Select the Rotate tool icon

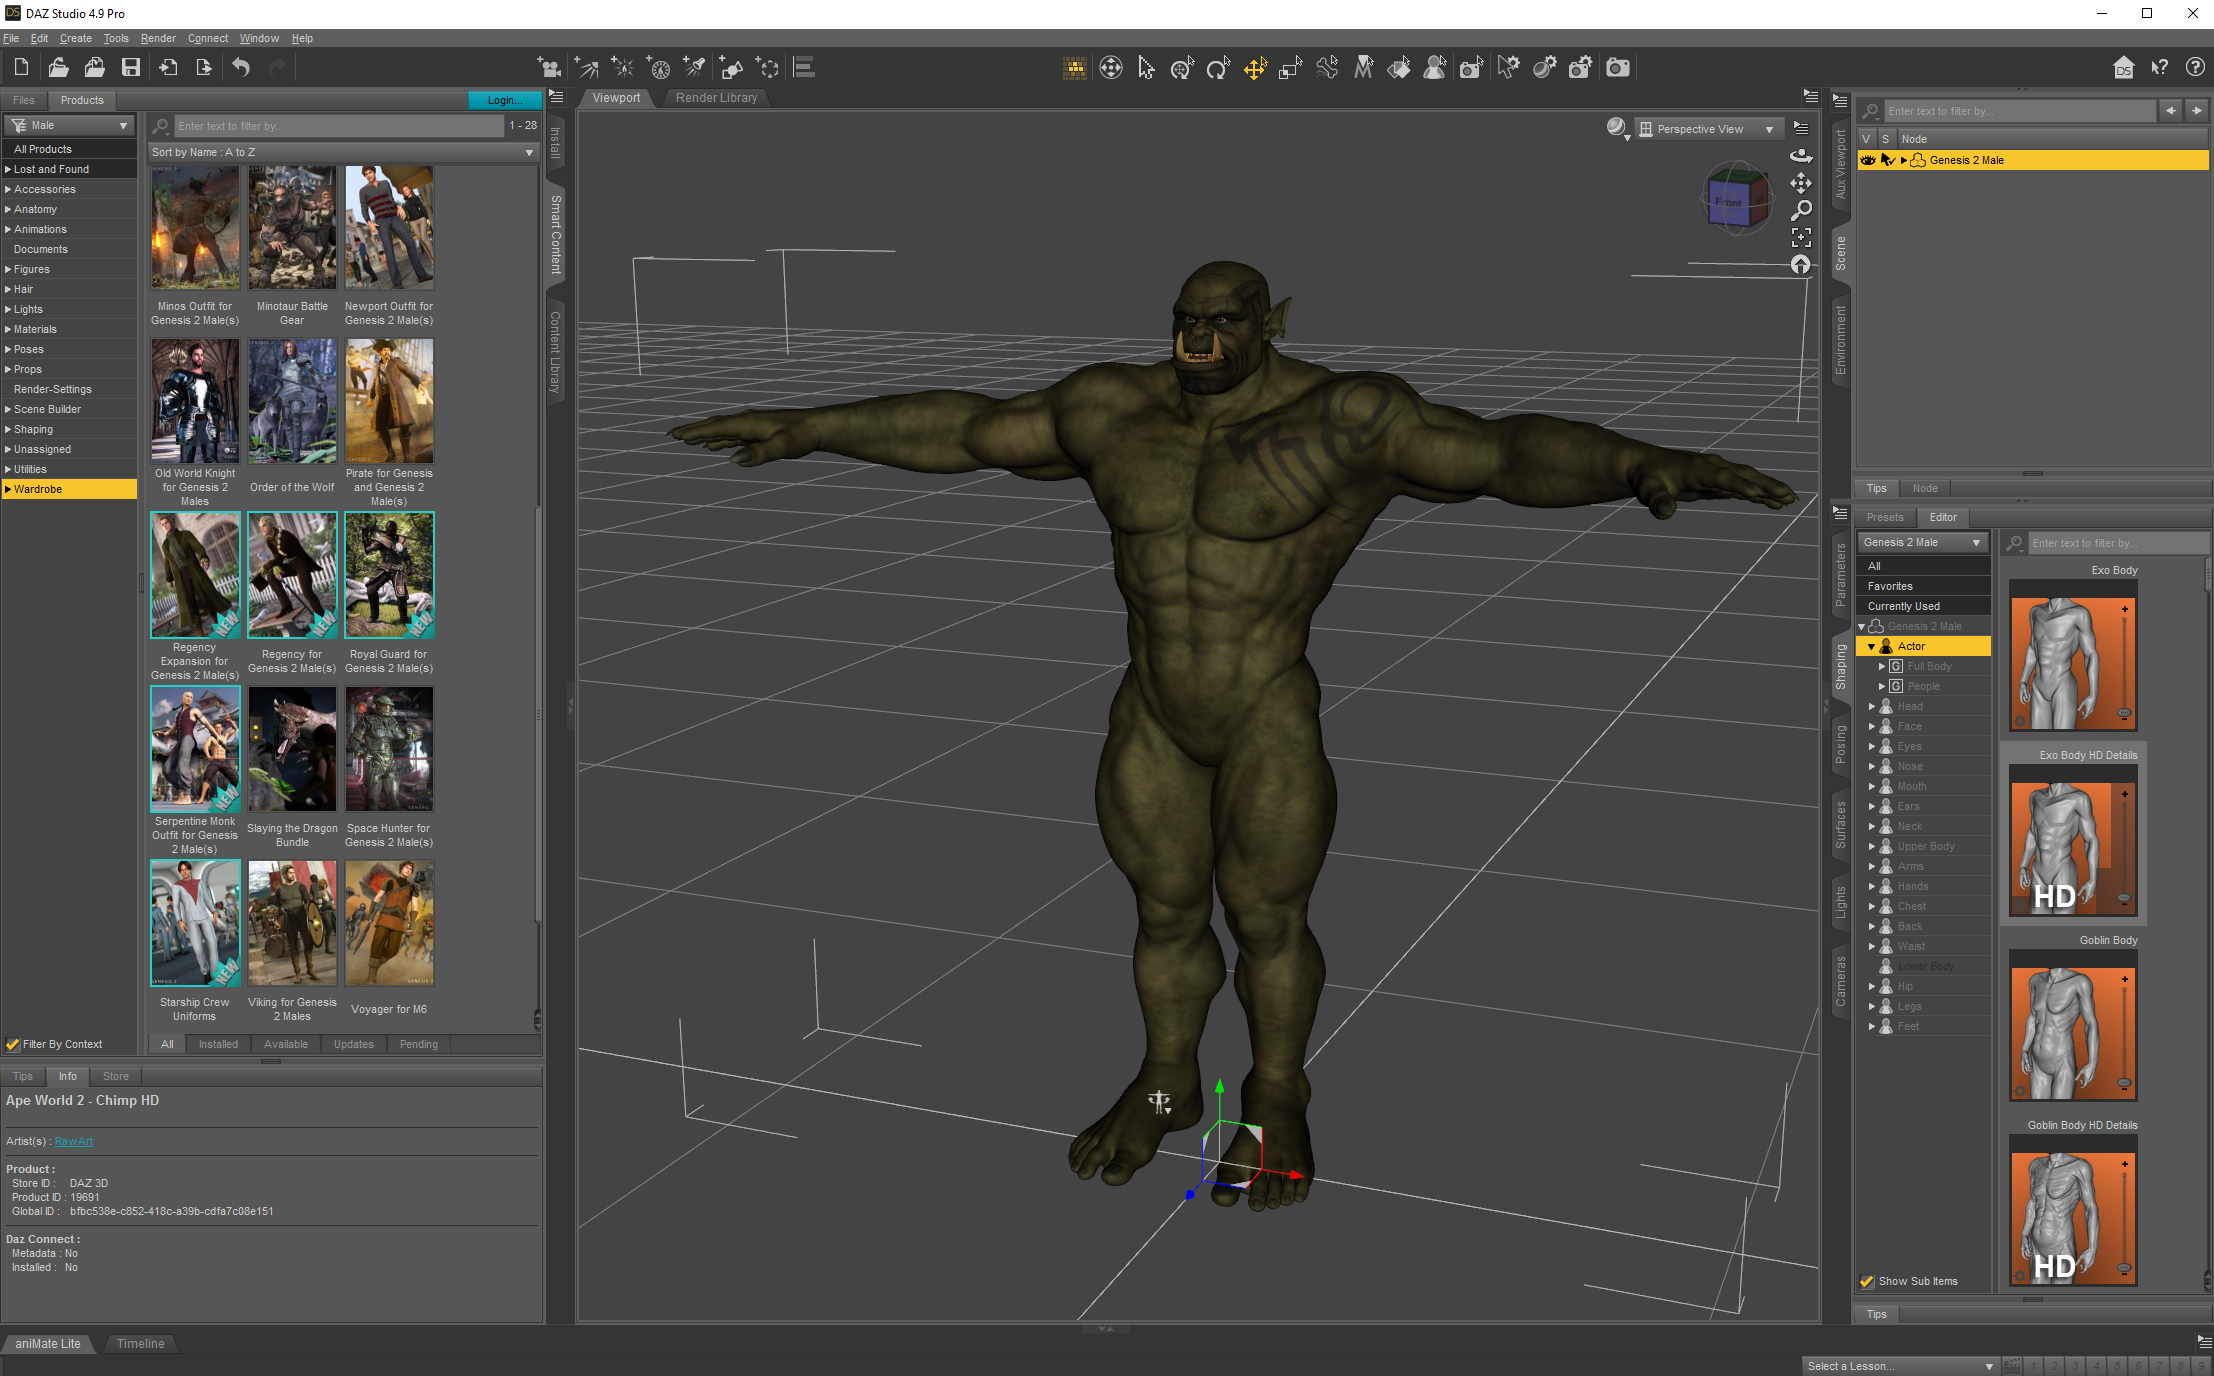pos(1218,68)
